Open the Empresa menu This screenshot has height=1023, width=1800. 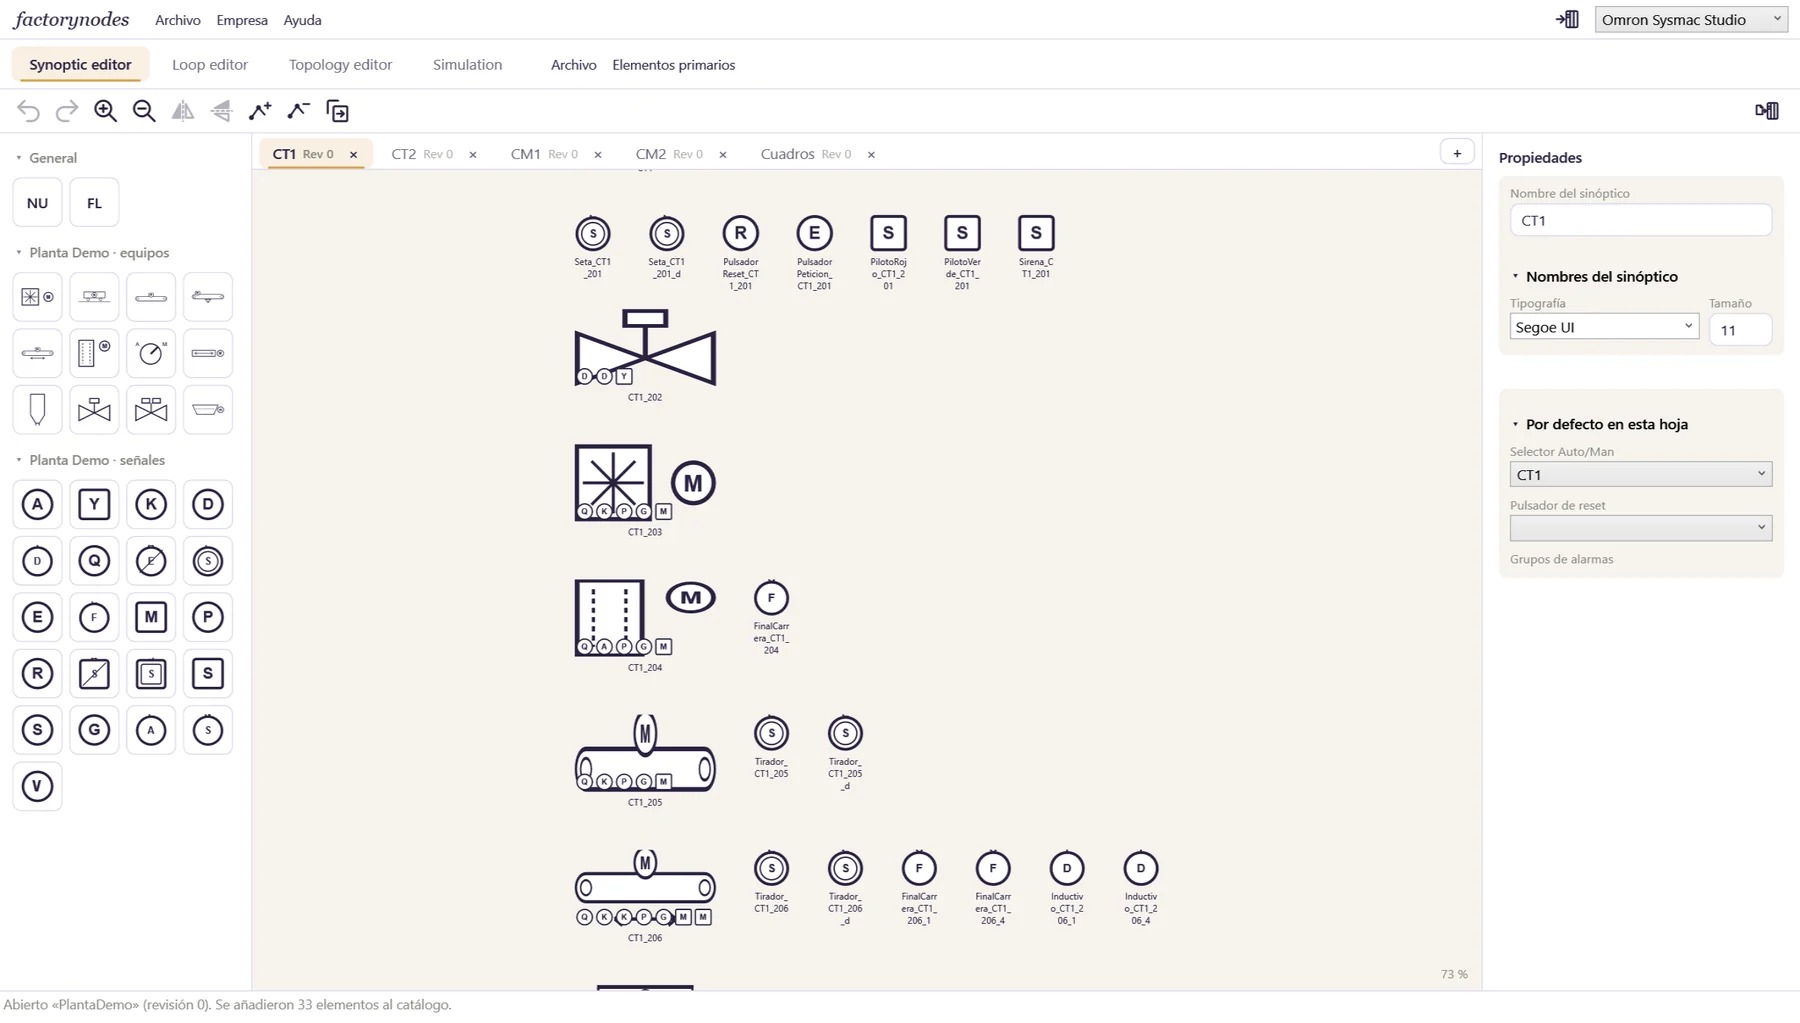[242, 20]
